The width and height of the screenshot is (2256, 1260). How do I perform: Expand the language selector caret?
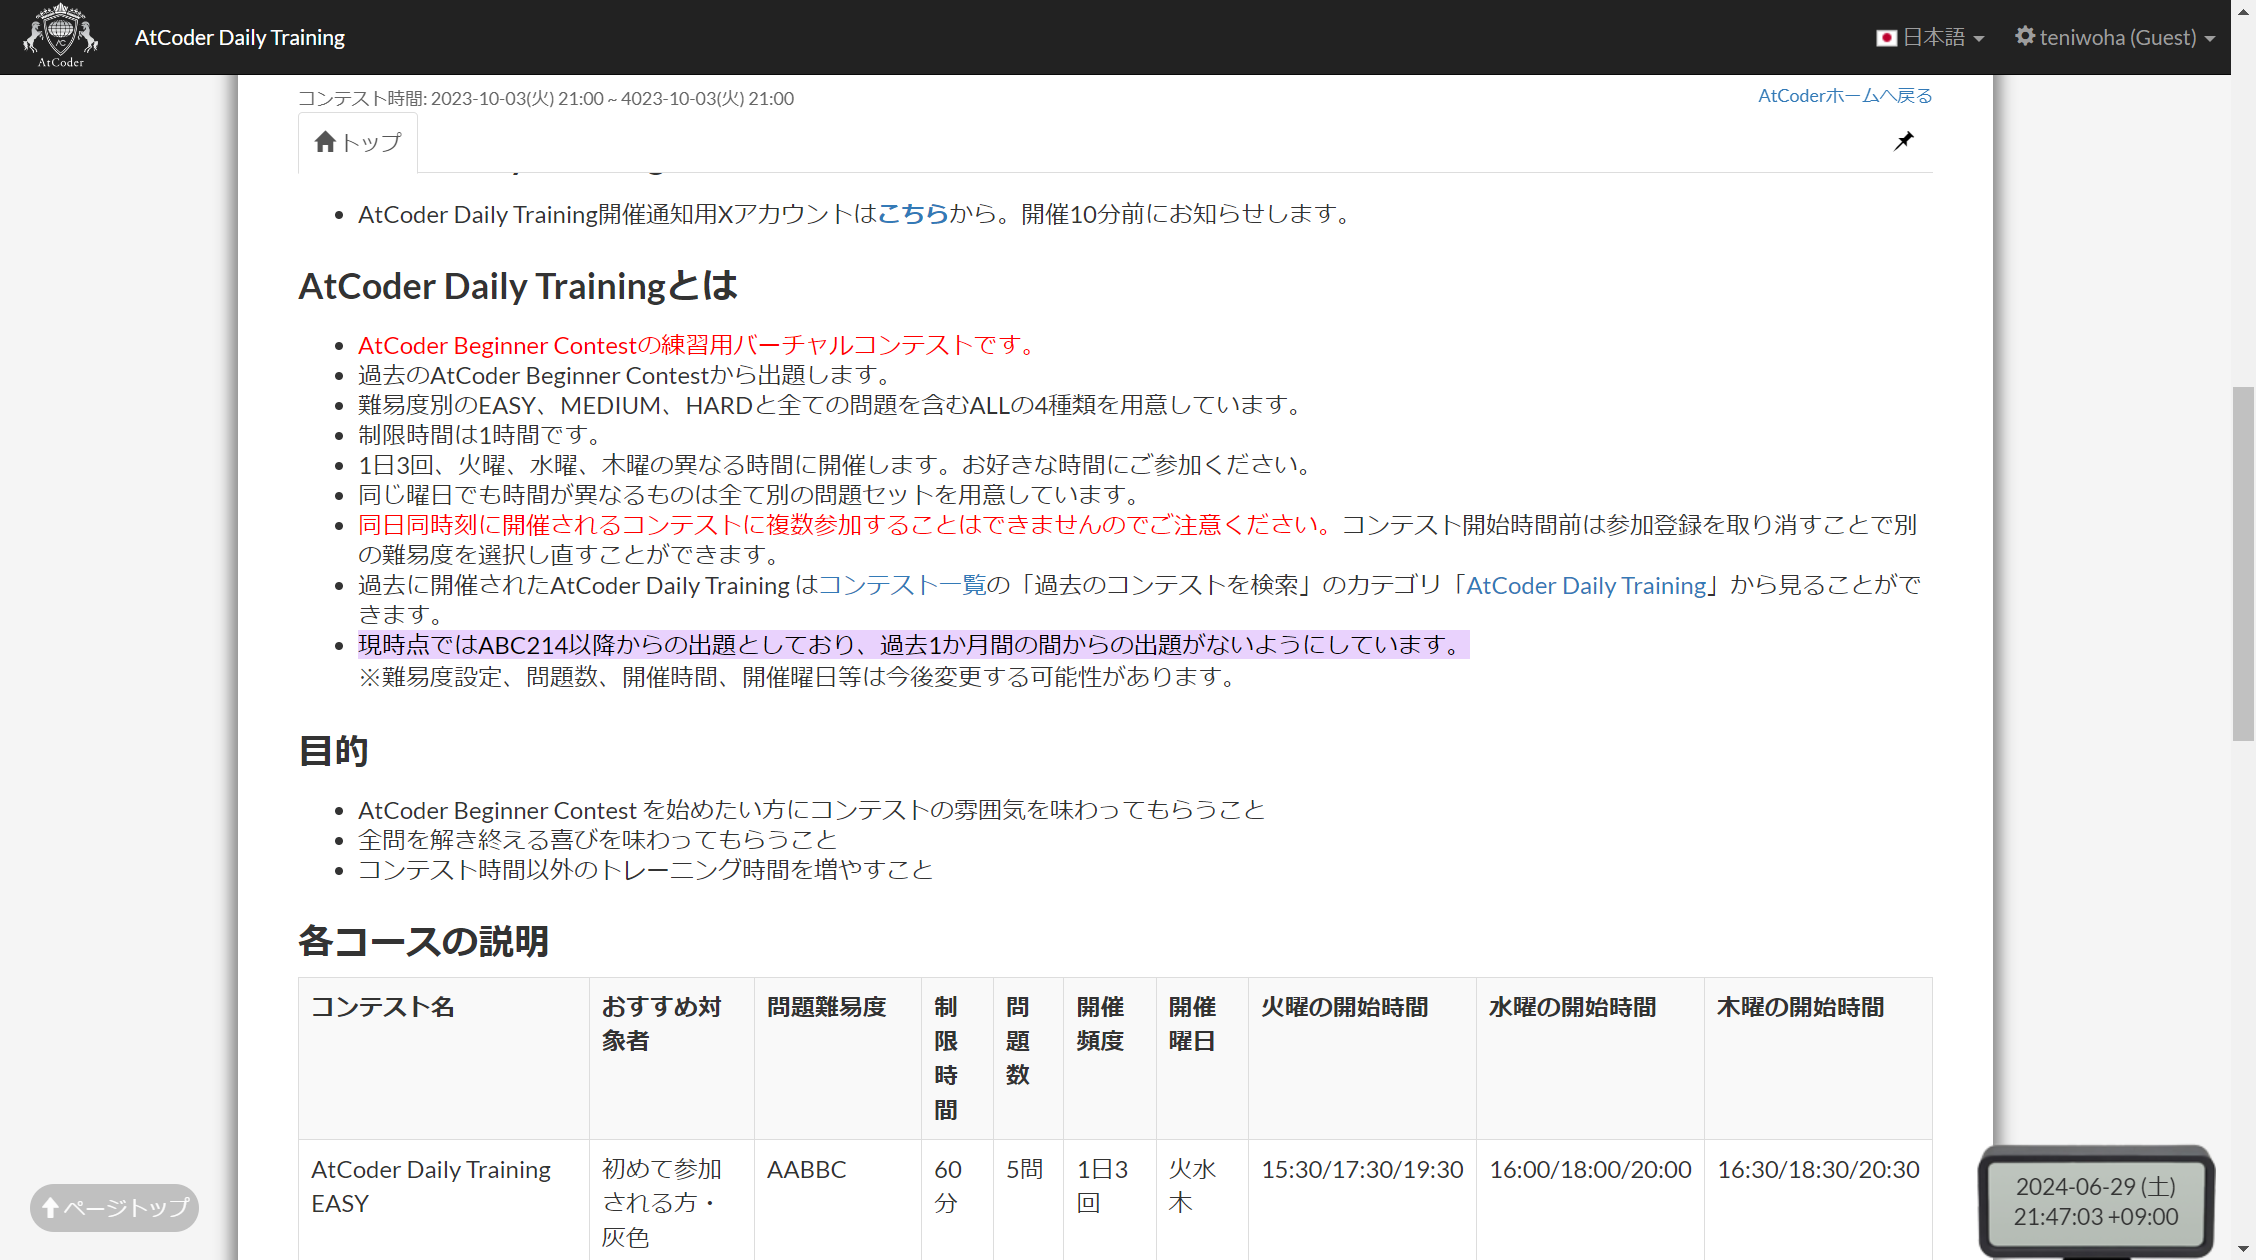[1979, 39]
